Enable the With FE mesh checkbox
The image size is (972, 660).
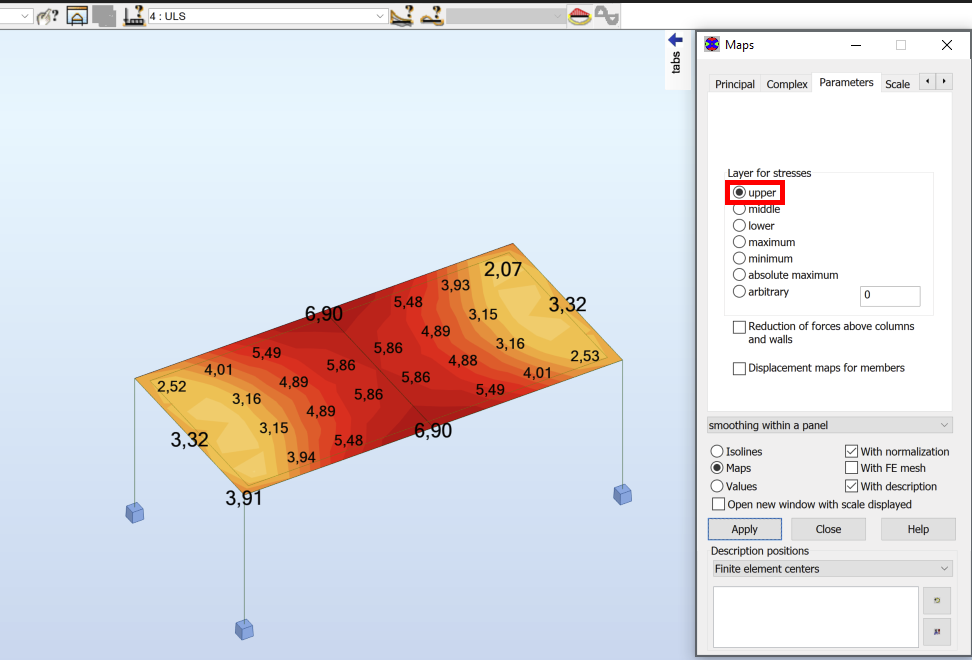point(852,467)
